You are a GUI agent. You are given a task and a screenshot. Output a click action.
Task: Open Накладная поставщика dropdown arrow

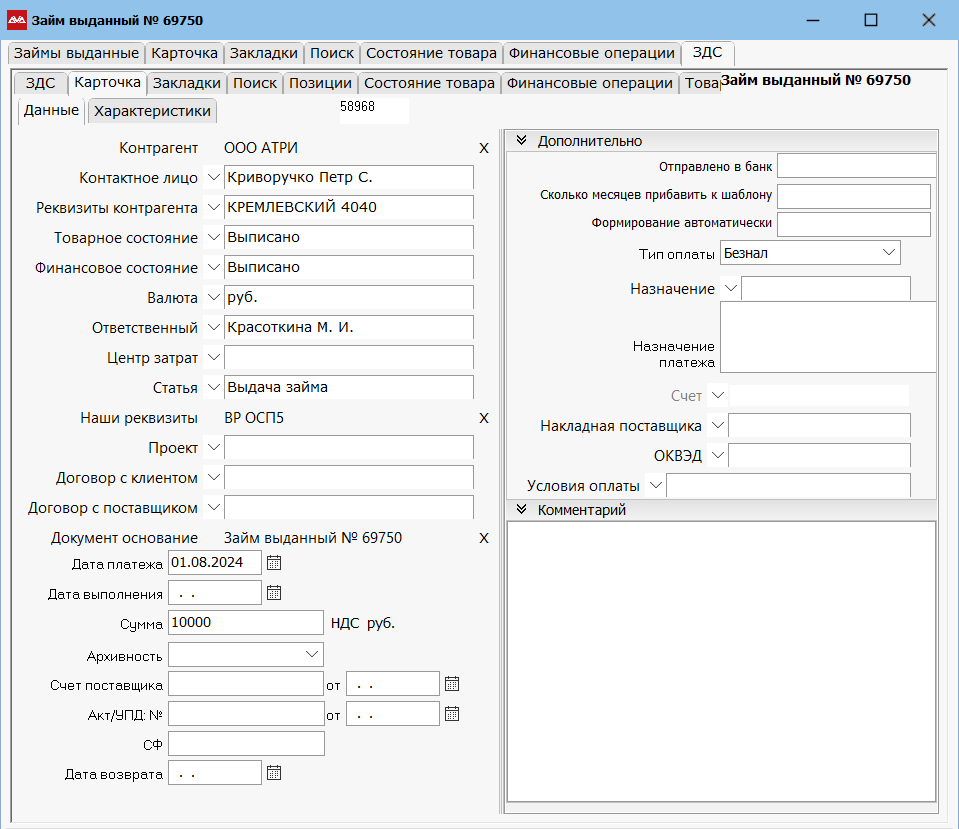pyautogui.click(x=718, y=425)
